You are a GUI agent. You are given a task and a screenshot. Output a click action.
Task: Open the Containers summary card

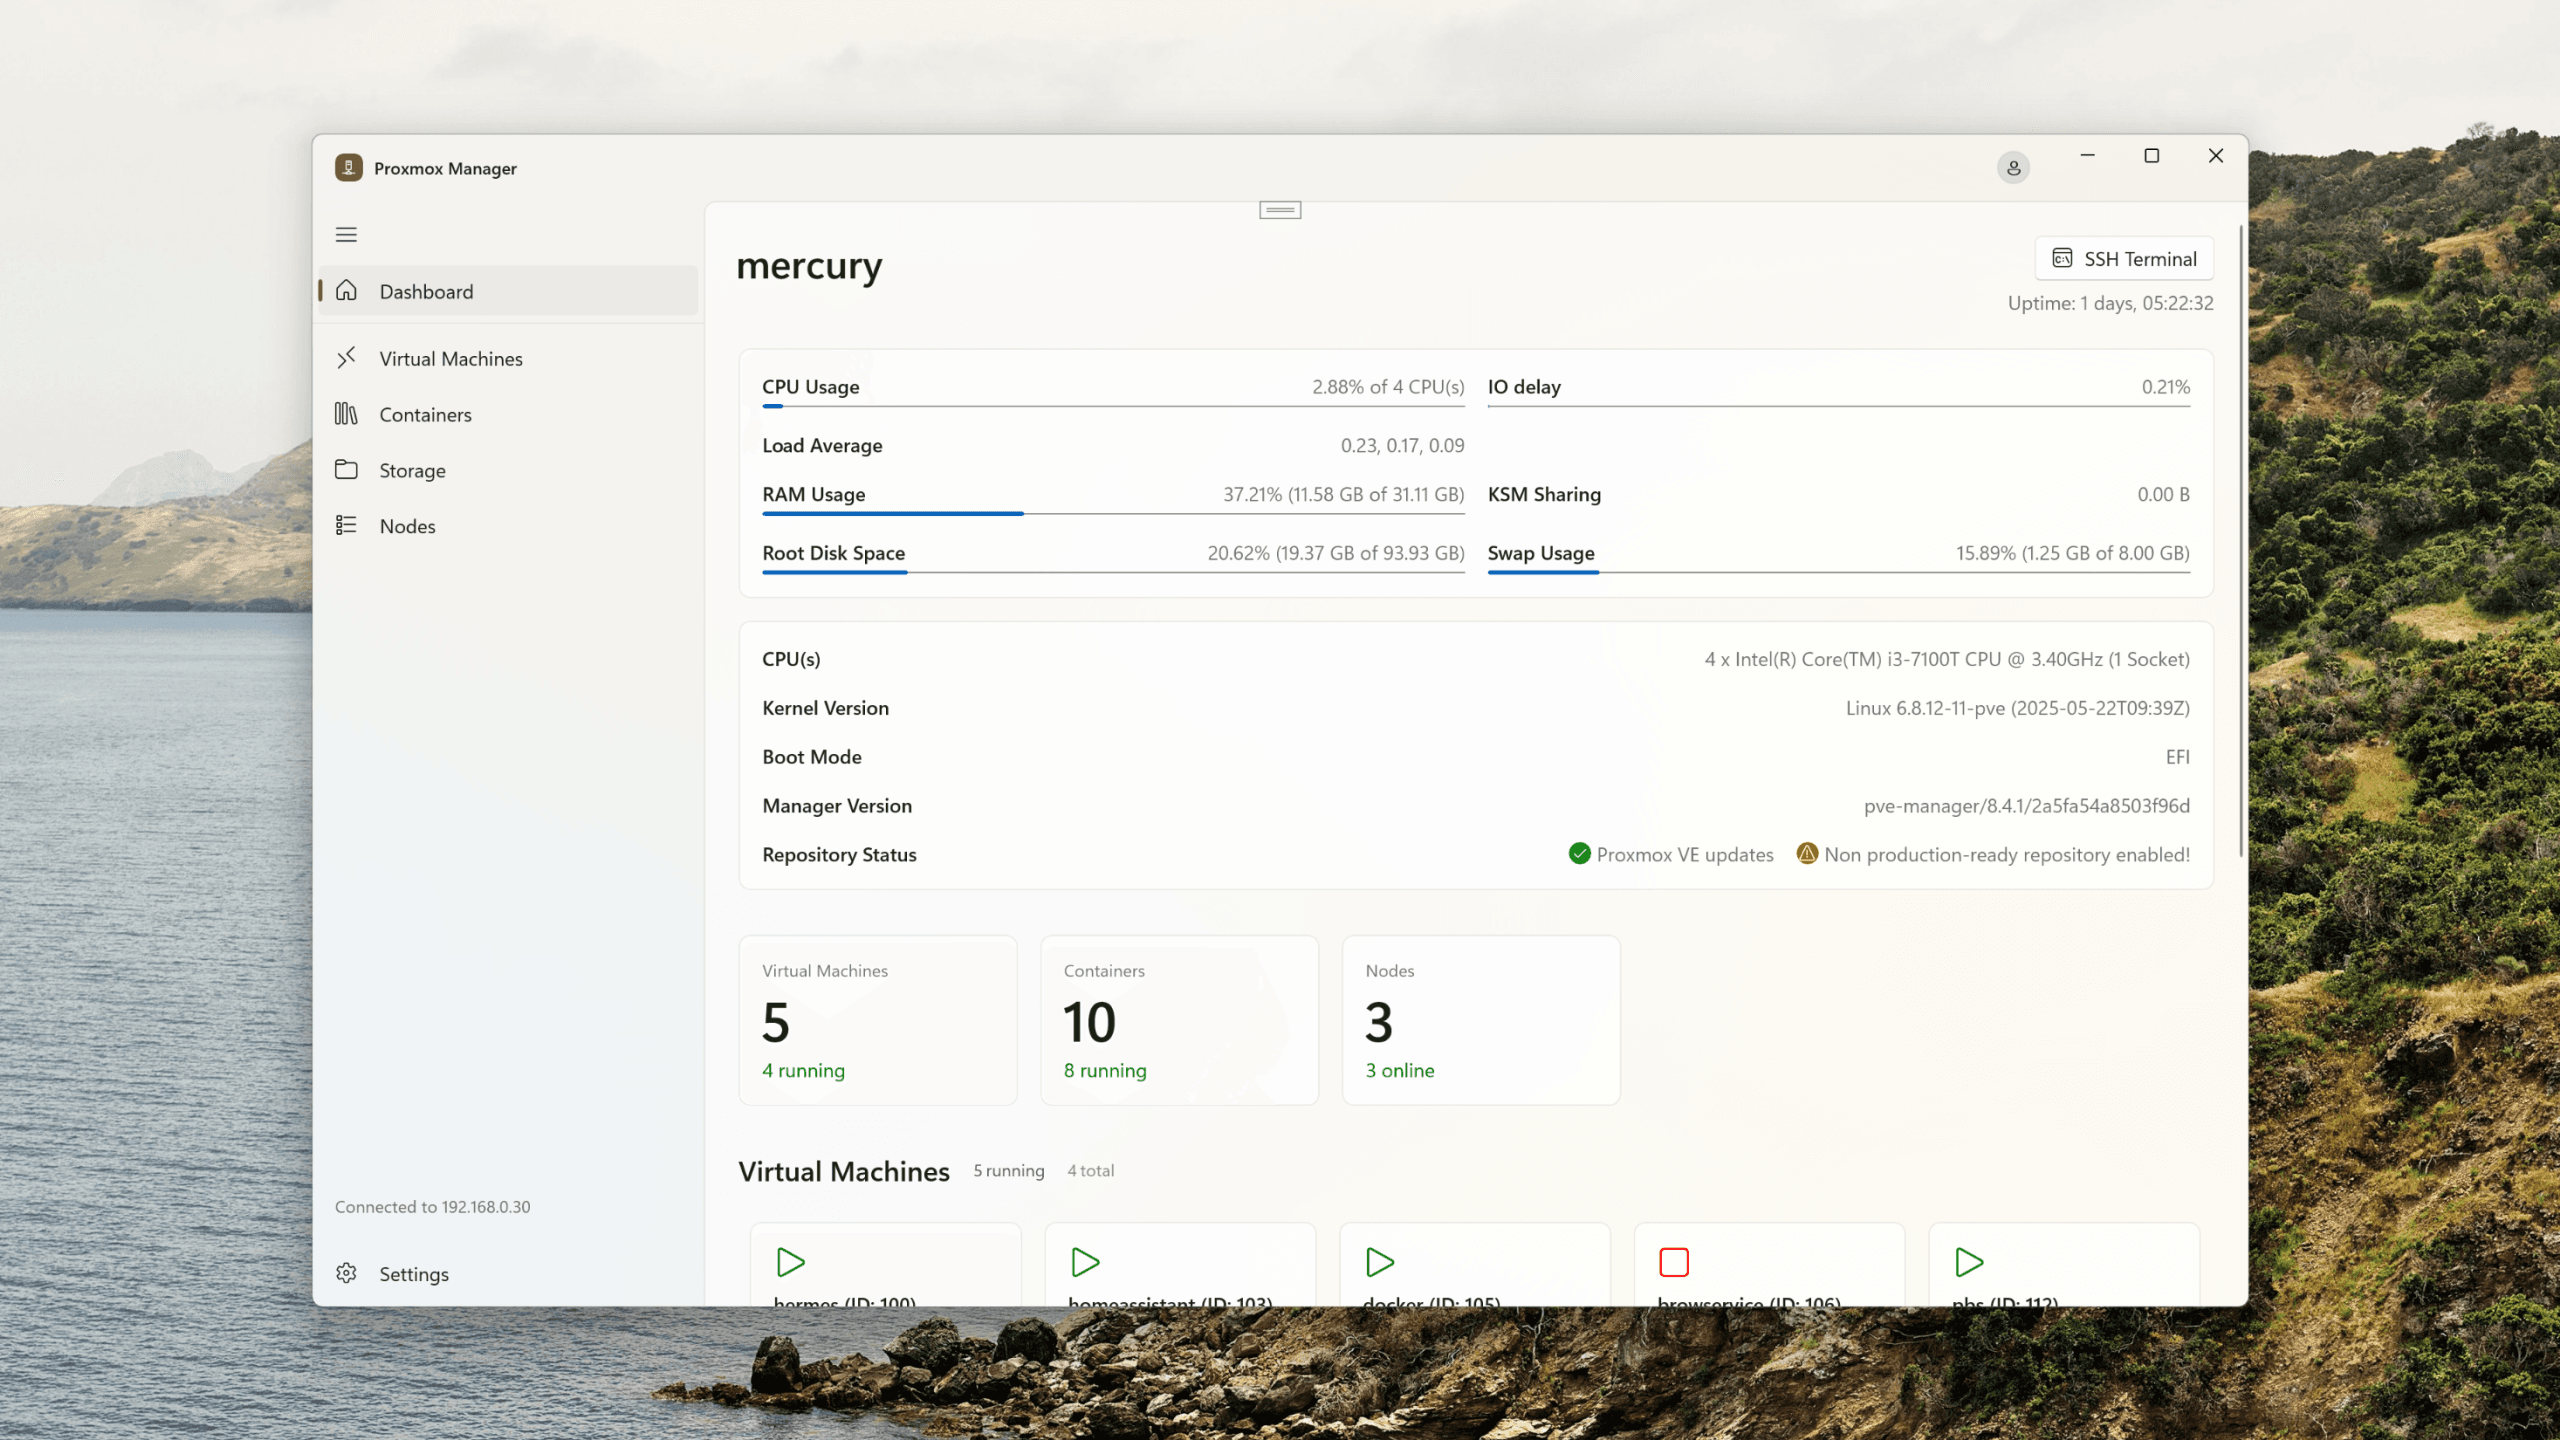tap(1179, 1020)
